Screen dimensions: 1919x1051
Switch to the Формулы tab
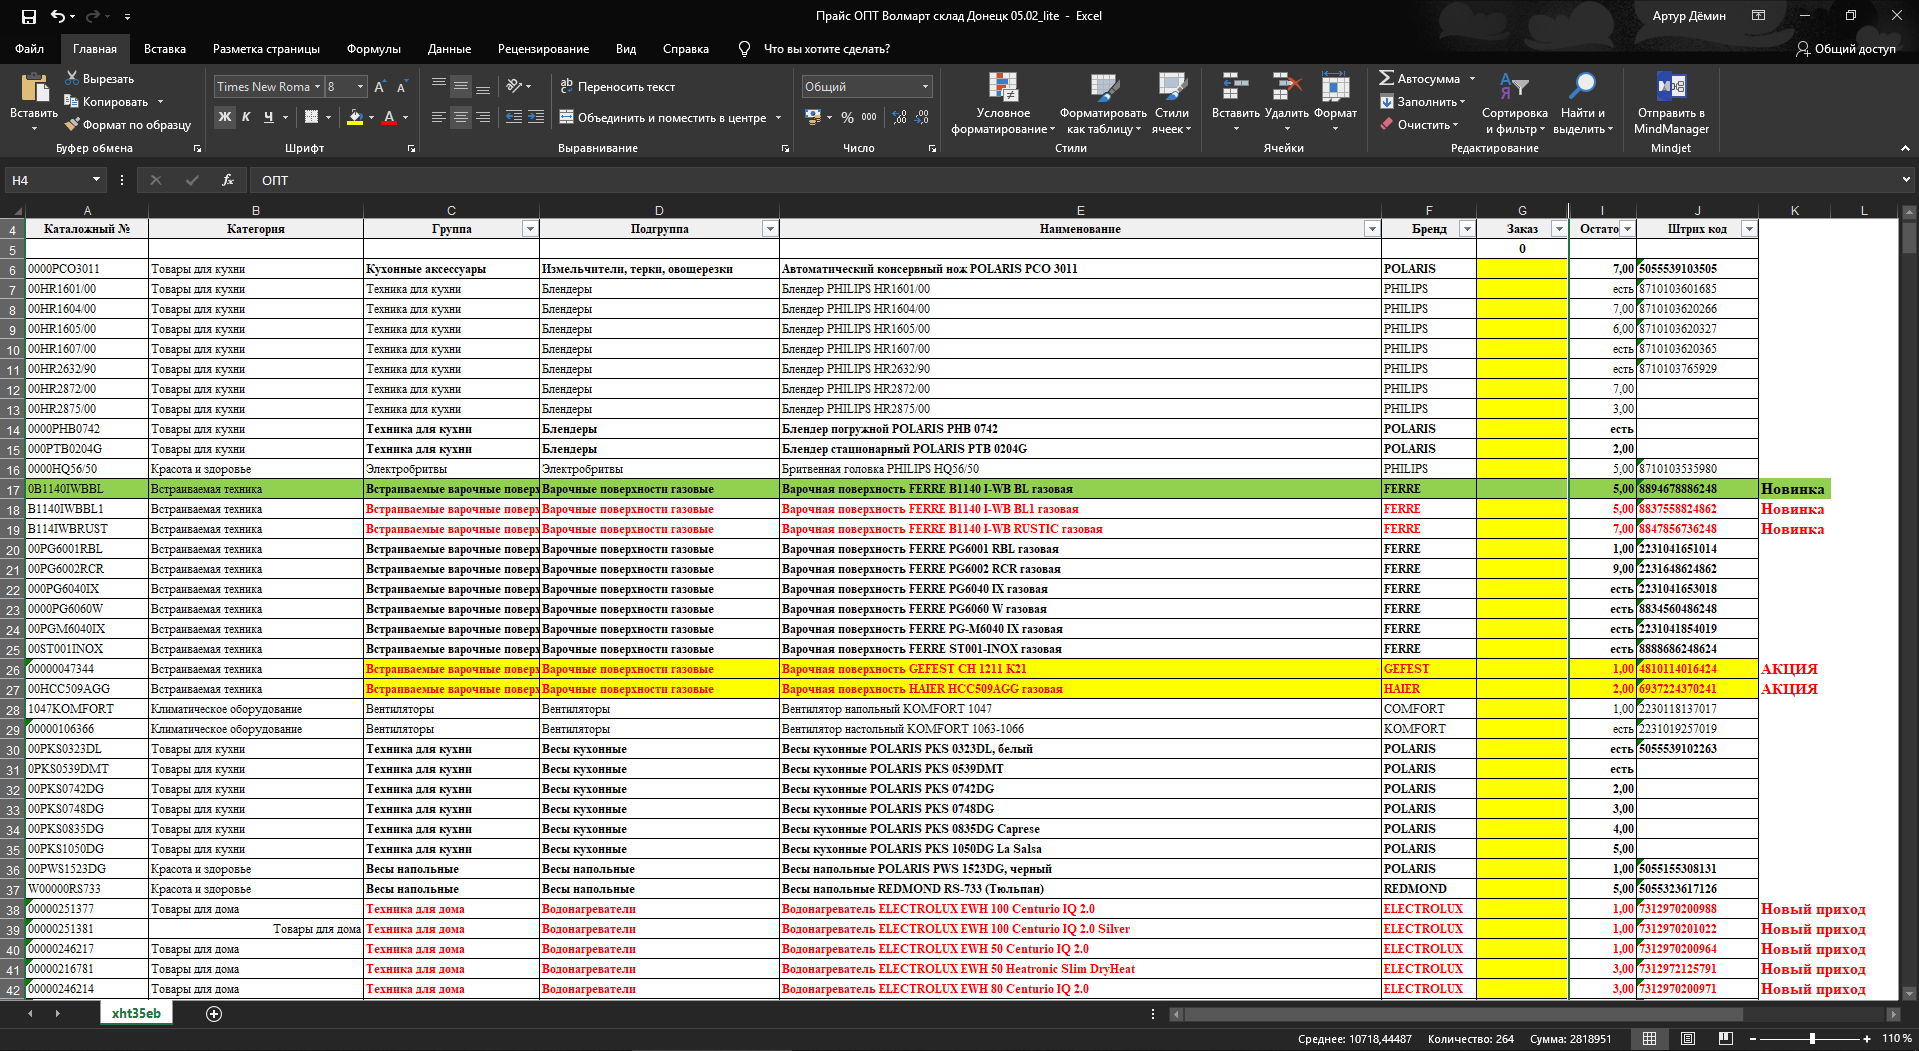(374, 49)
